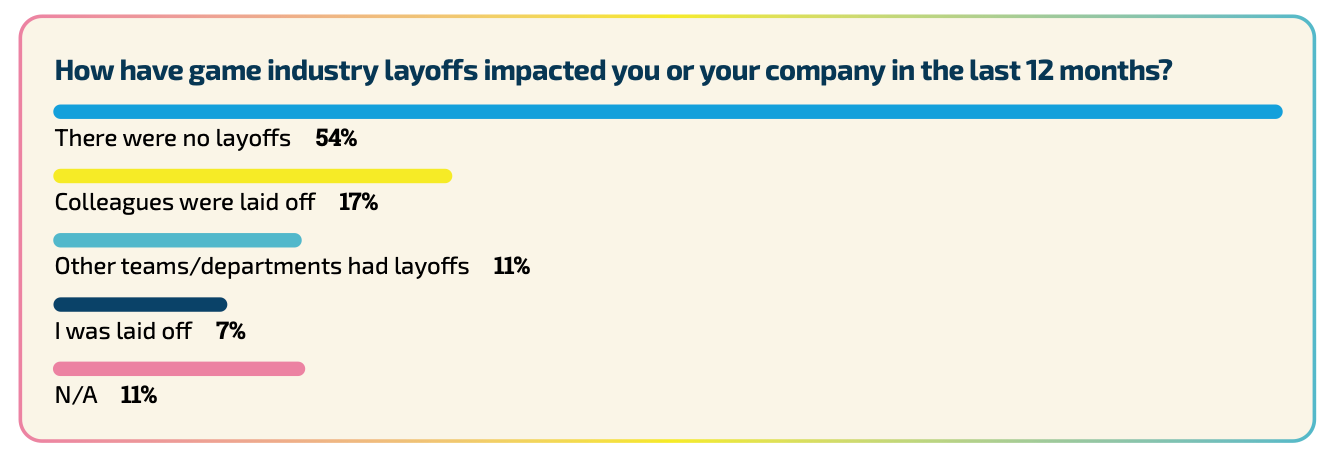This screenshot has height=456, width=1340.
Task: Click the chart title about game industry layoffs
Action: [x=612, y=72]
